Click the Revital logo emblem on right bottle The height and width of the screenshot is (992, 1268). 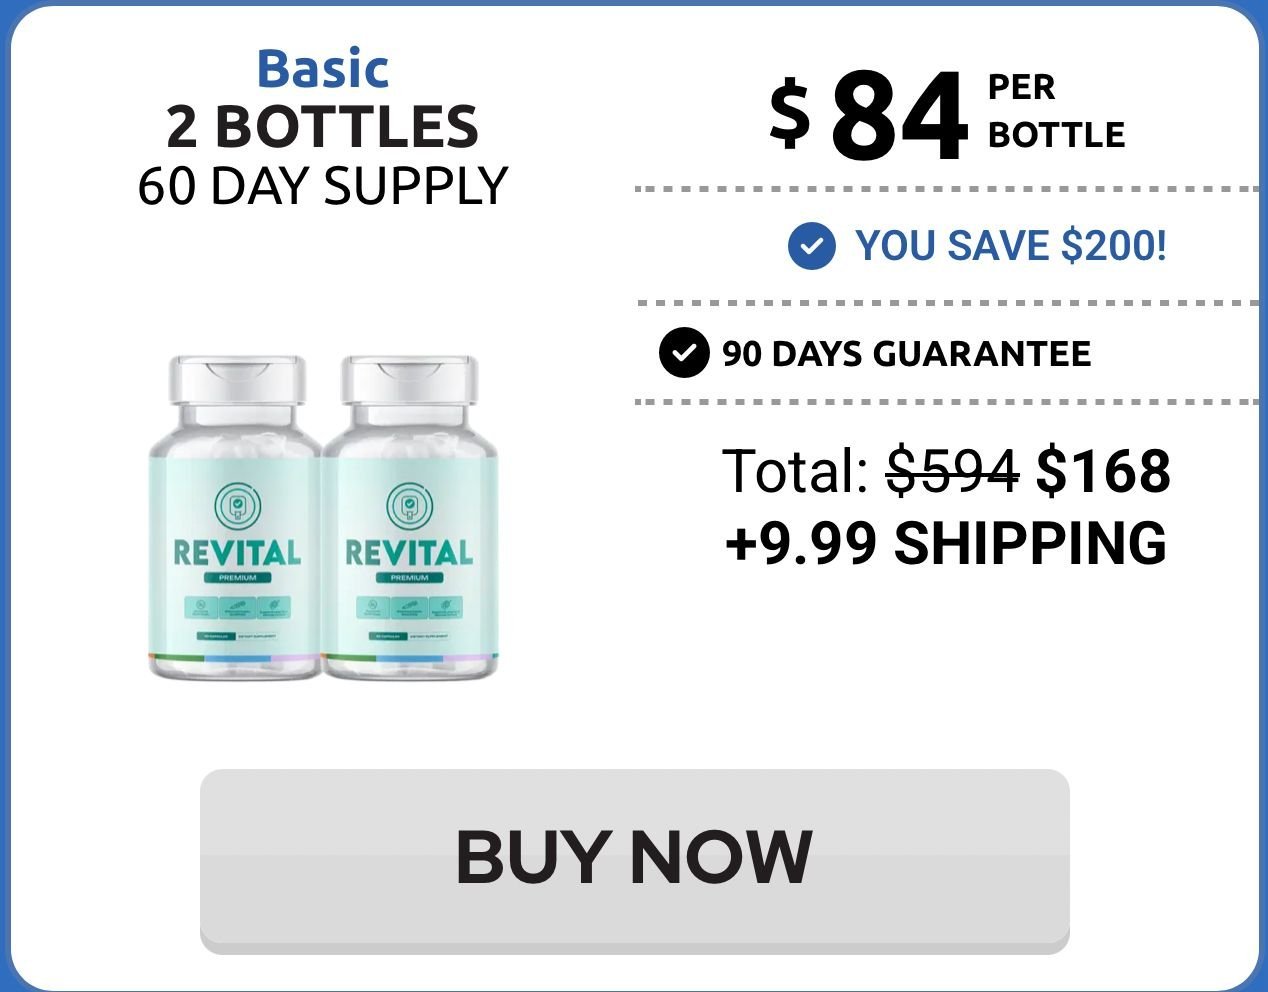point(409,505)
